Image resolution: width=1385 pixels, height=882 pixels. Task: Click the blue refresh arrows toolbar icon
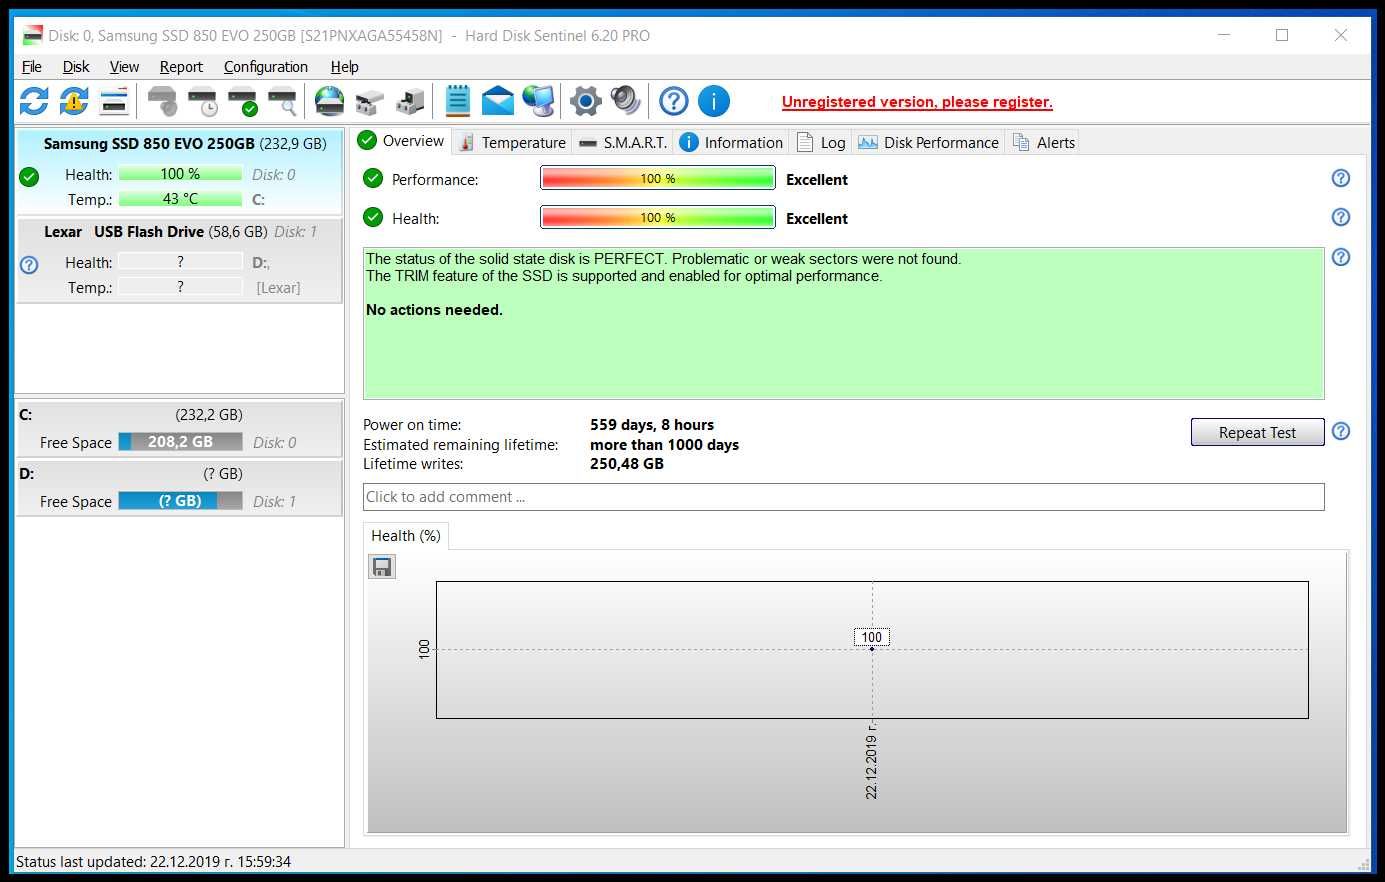[x=34, y=101]
